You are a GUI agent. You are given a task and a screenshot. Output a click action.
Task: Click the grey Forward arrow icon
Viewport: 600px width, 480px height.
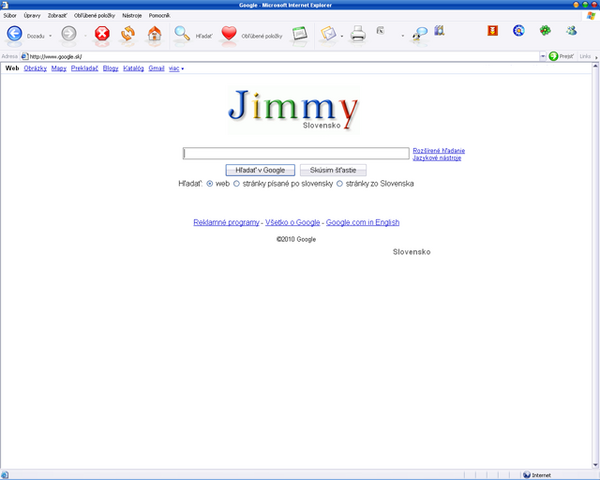click(69, 34)
